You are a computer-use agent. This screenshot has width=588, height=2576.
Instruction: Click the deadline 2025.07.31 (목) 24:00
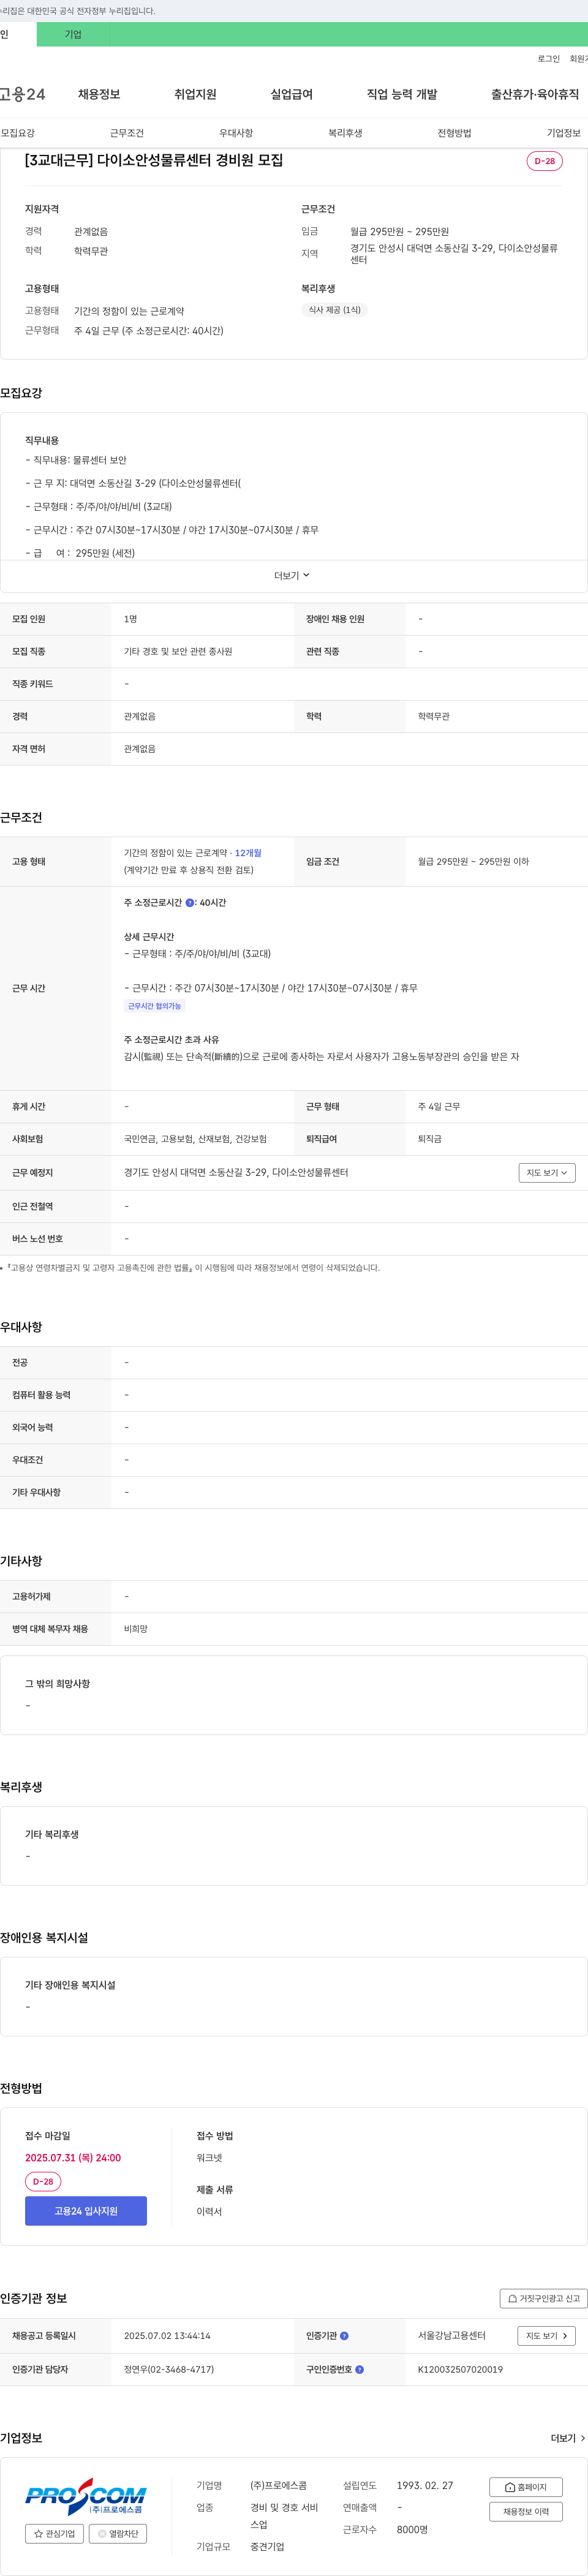(x=73, y=2158)
